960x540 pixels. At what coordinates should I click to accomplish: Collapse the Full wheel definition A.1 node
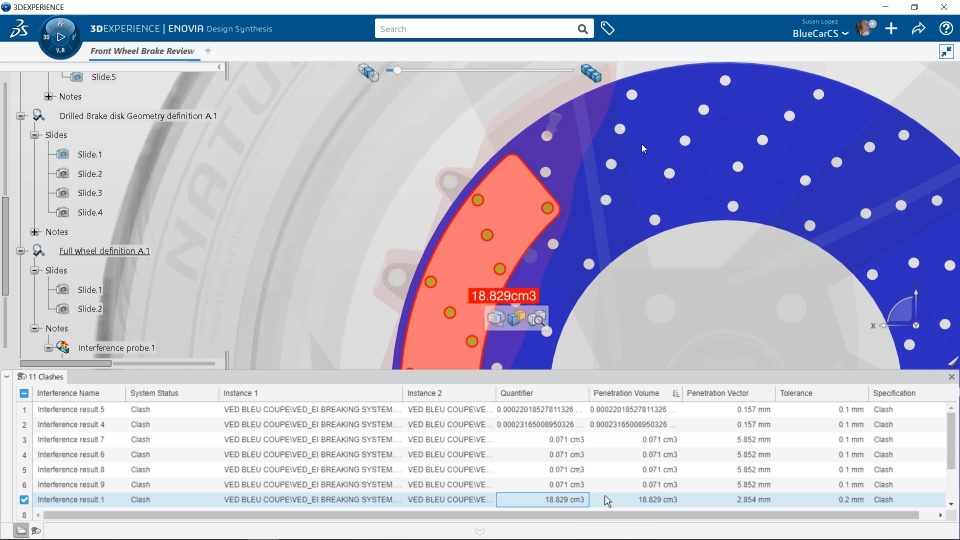[21, 251]
